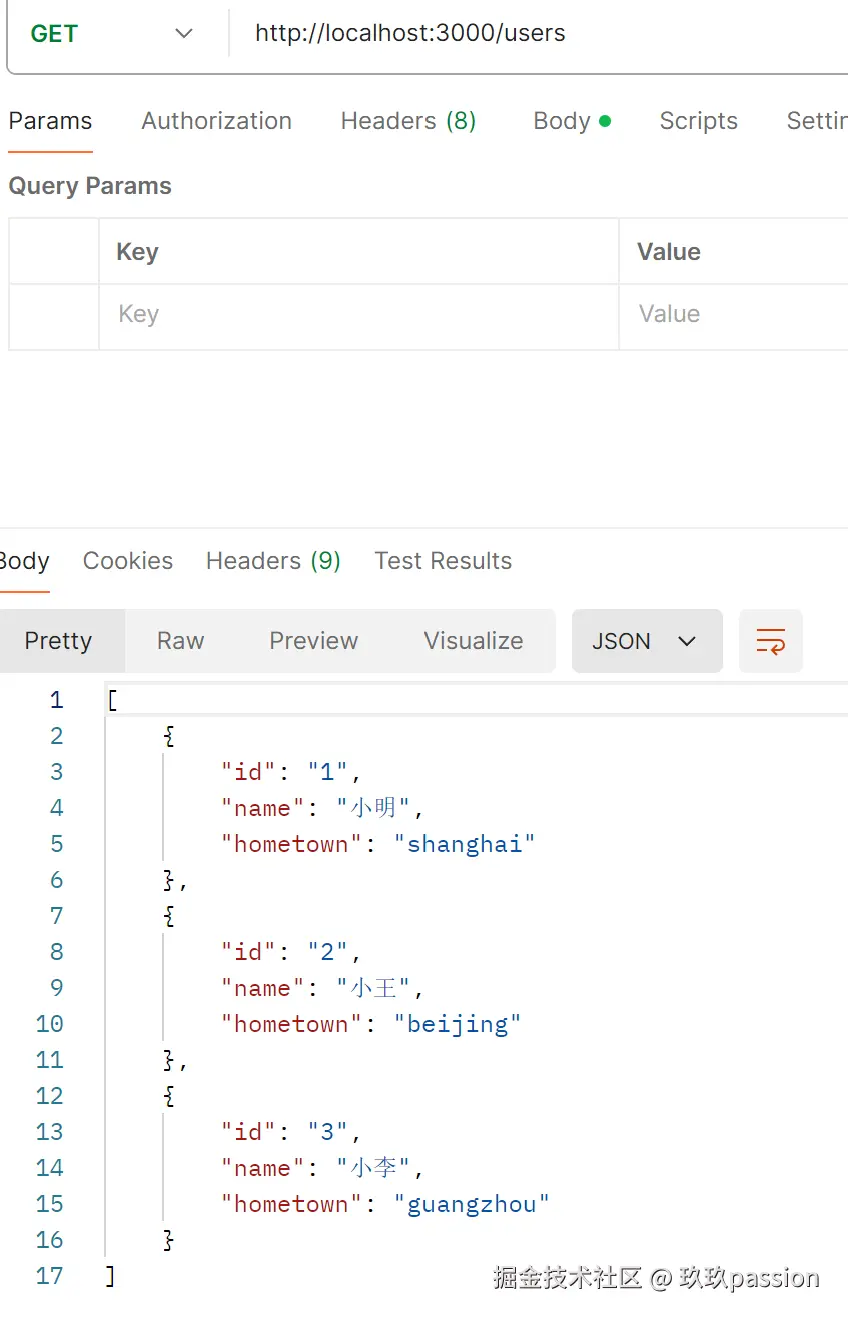
Task: View the Test Results tab
Action: coord(443,561)
